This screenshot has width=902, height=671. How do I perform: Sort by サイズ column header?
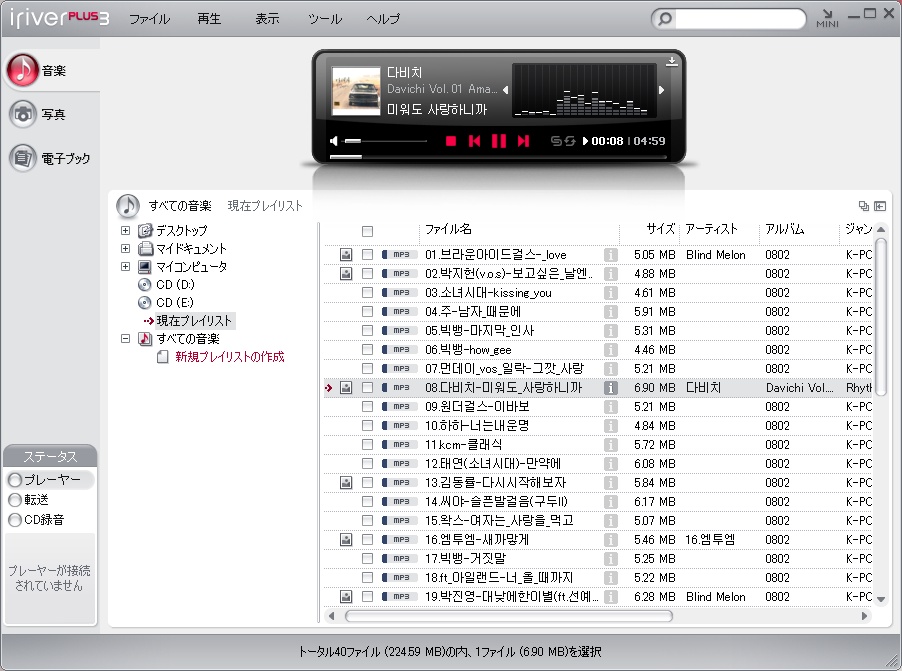(660, 229)
